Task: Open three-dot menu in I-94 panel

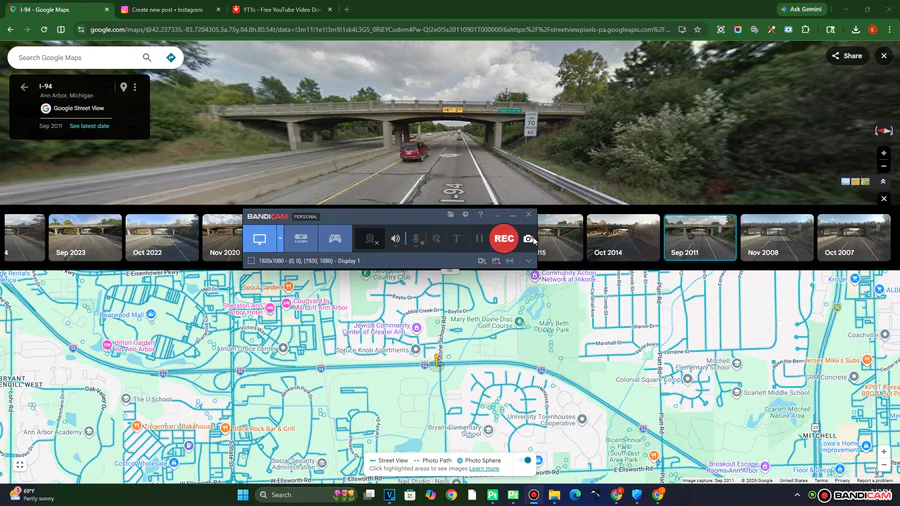Action: (135, 87)
